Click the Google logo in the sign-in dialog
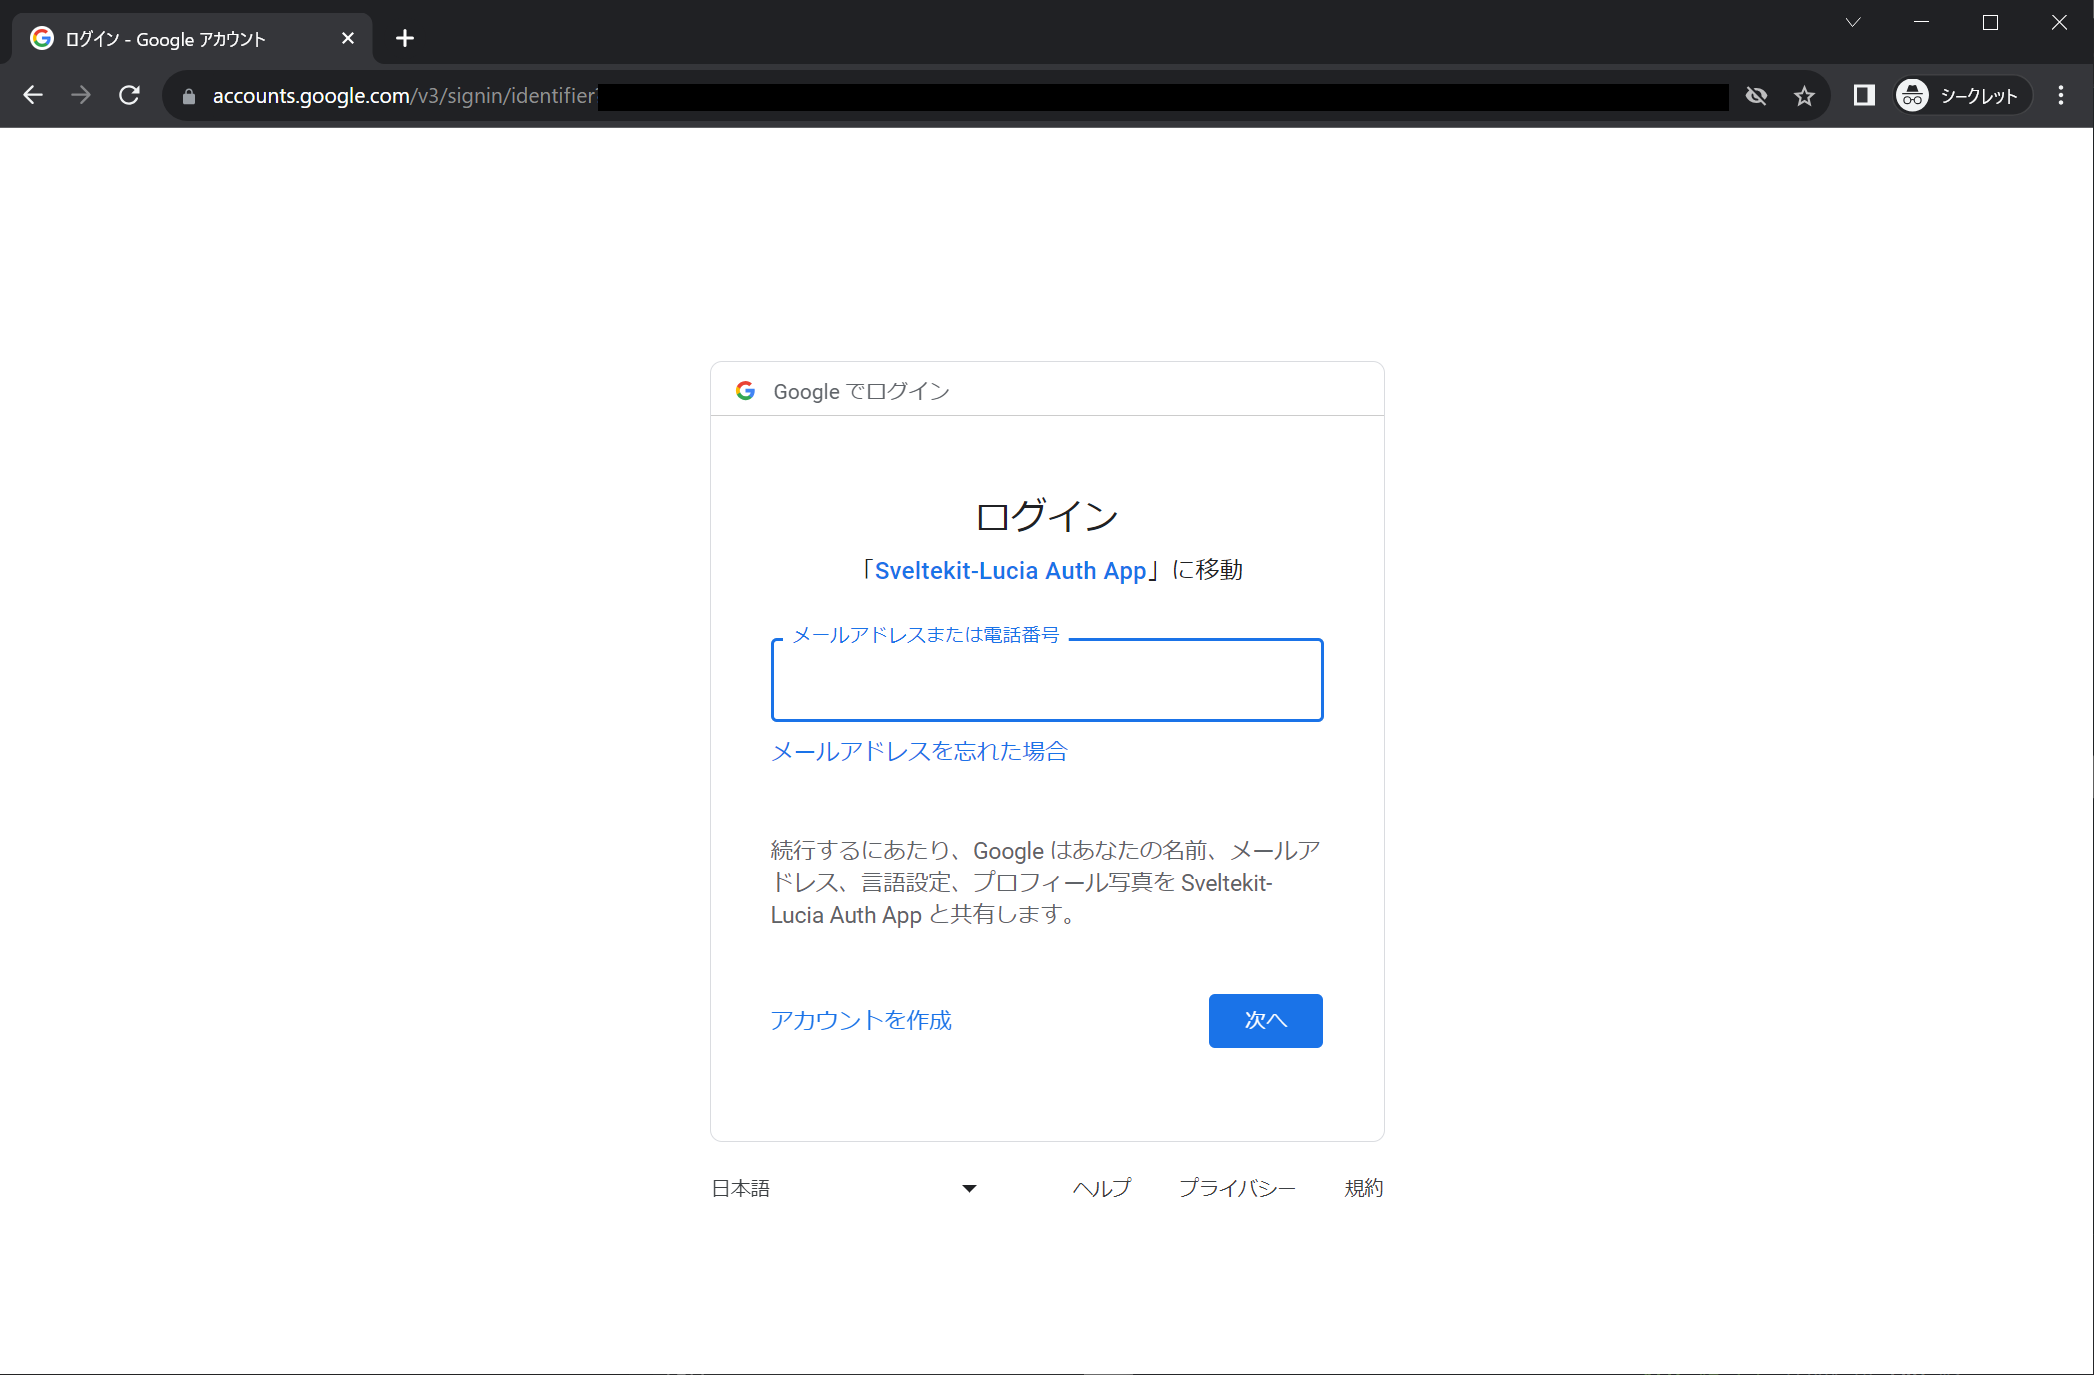This screenshot has width=2094, height=1375. tap(746, 391)
